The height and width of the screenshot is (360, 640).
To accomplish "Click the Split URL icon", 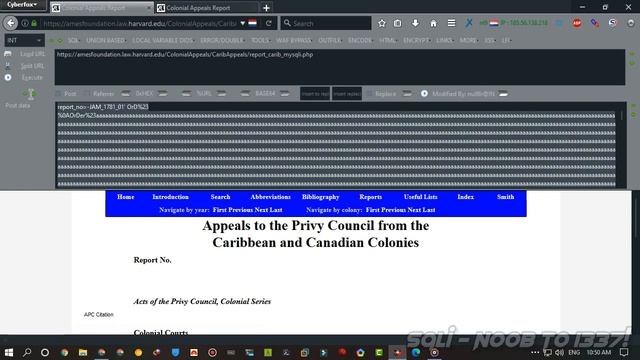I will click(8, 66).
